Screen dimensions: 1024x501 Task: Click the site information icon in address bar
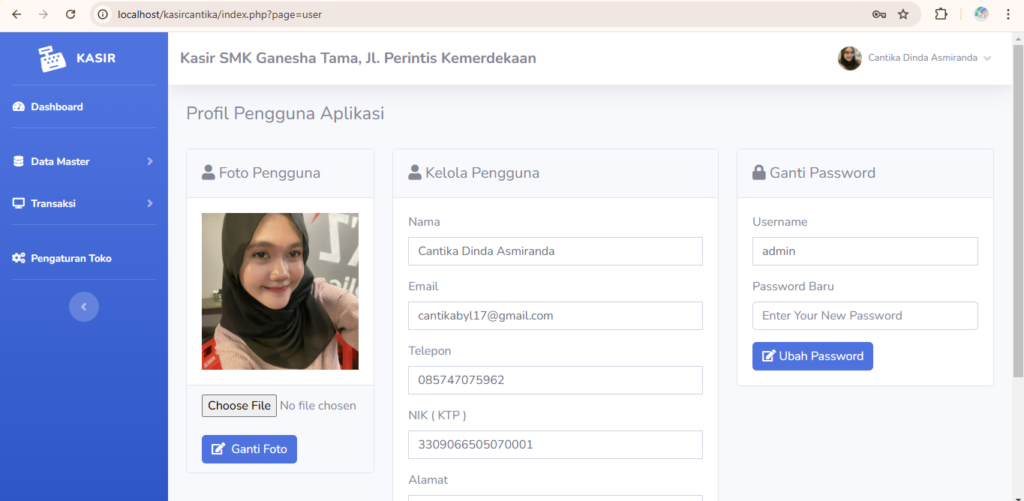(x=103, y=14)
